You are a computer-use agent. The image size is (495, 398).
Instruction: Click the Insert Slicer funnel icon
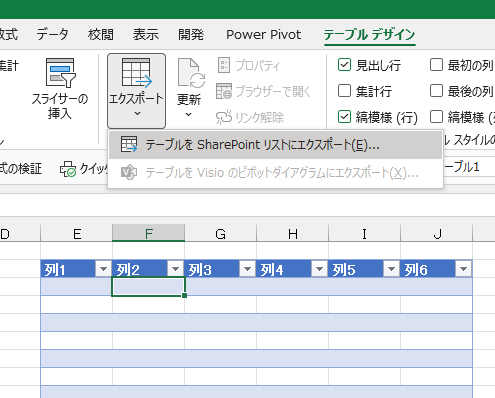click(x=60, y=73)
